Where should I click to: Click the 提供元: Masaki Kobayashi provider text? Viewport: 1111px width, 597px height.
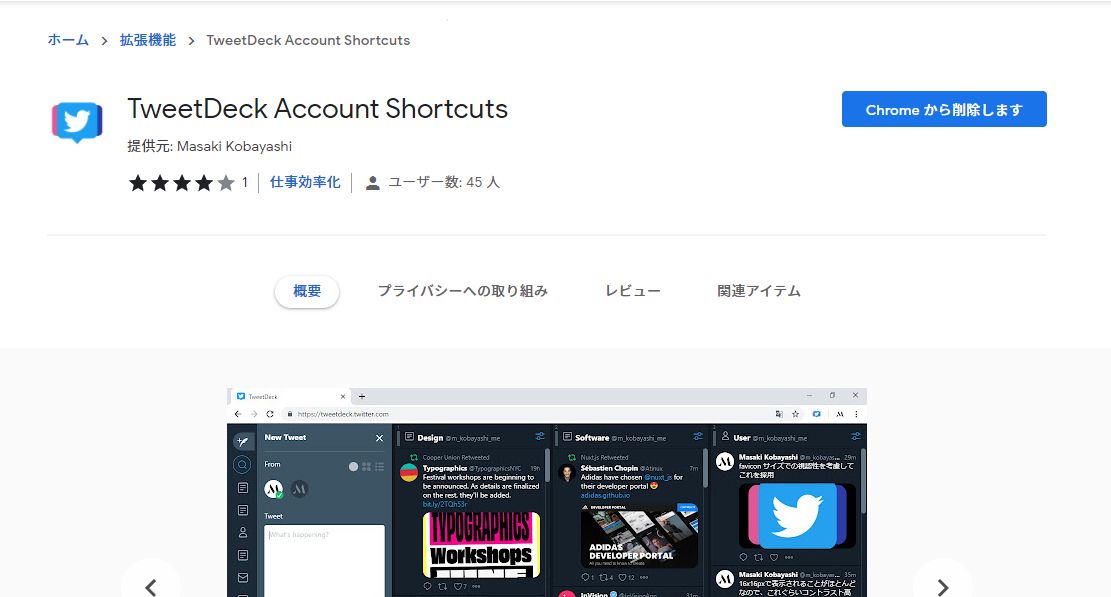pyautogui.click(x=210, y=147)
